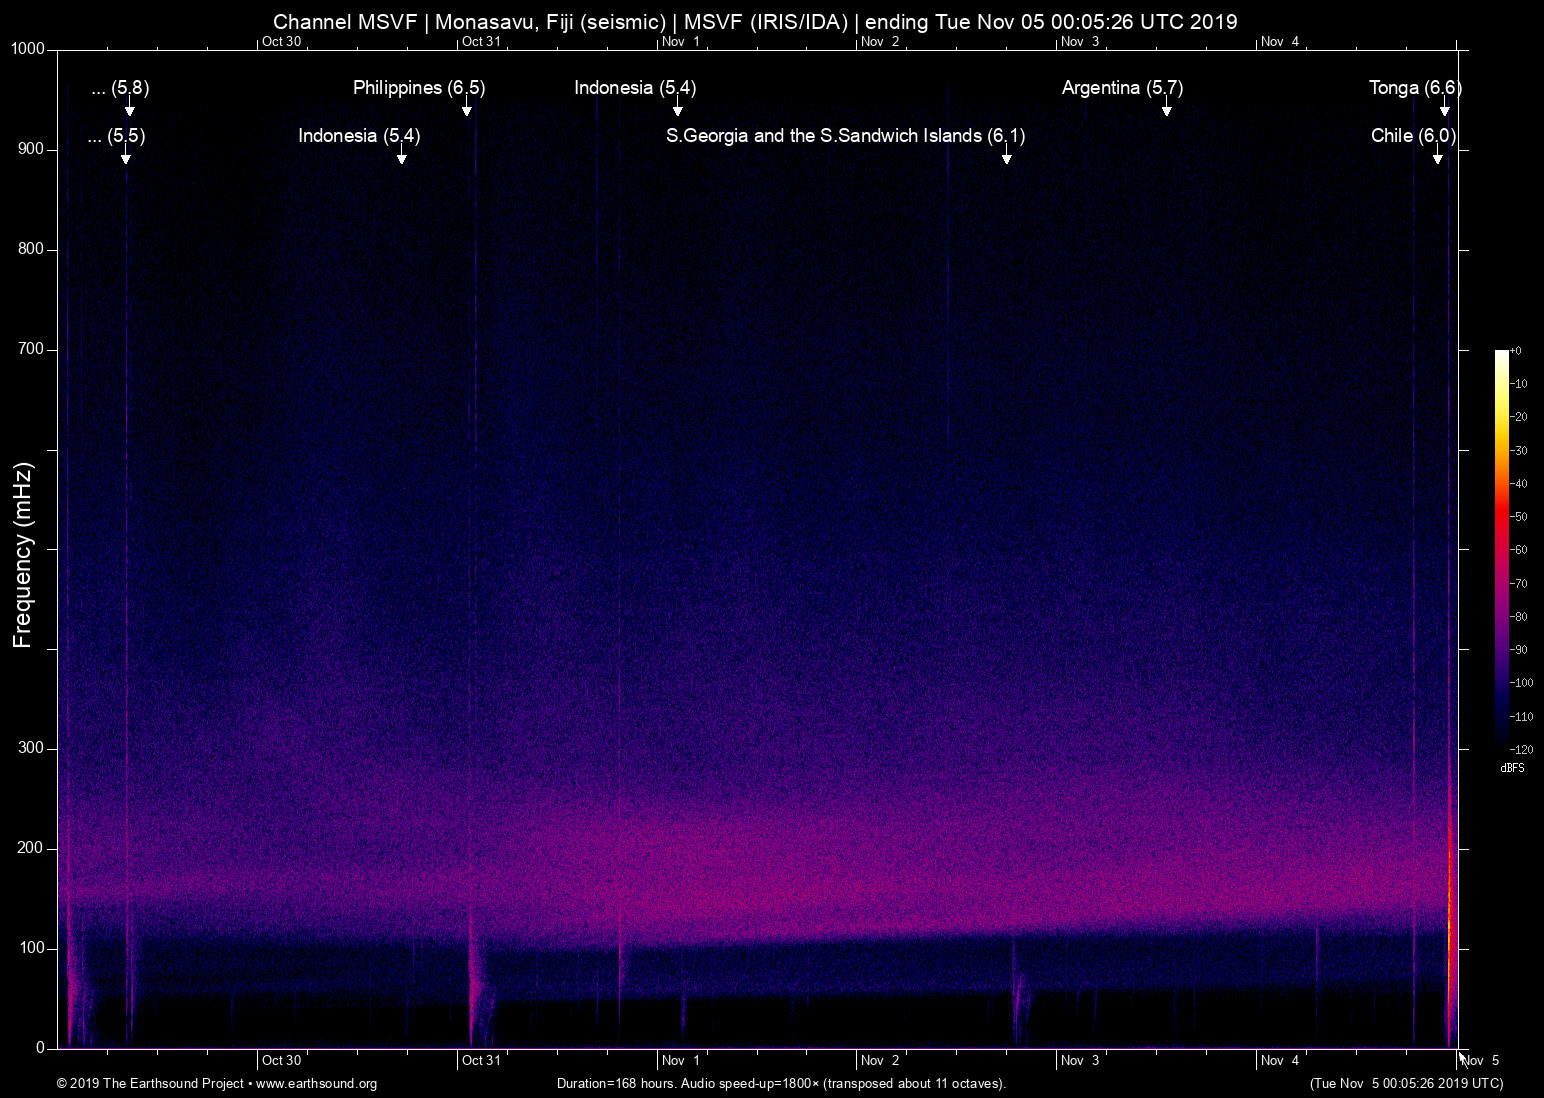The width and height of the screenshot is (1544, 1098).
Task: Click the Oct 31 date label on bottom axis
Action: (481, 1060)
